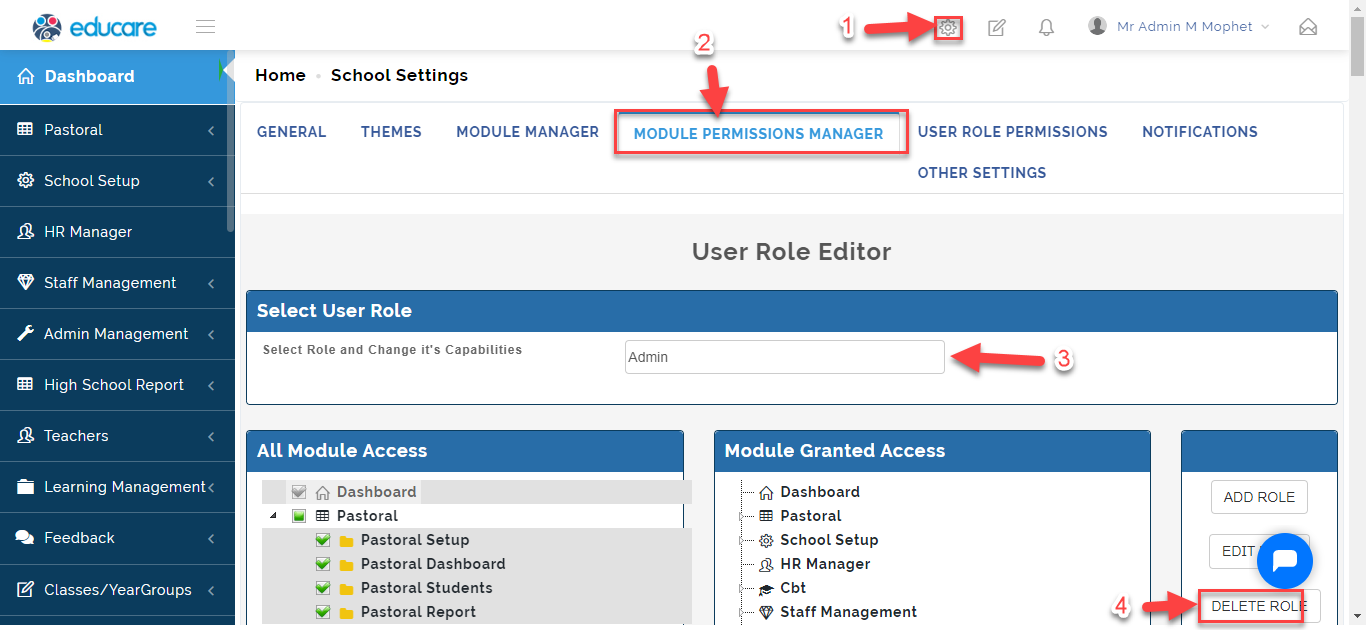Viewport: 1366px width, 630px height.
Task: Switch to the General tab
Action: pos(292,132)
